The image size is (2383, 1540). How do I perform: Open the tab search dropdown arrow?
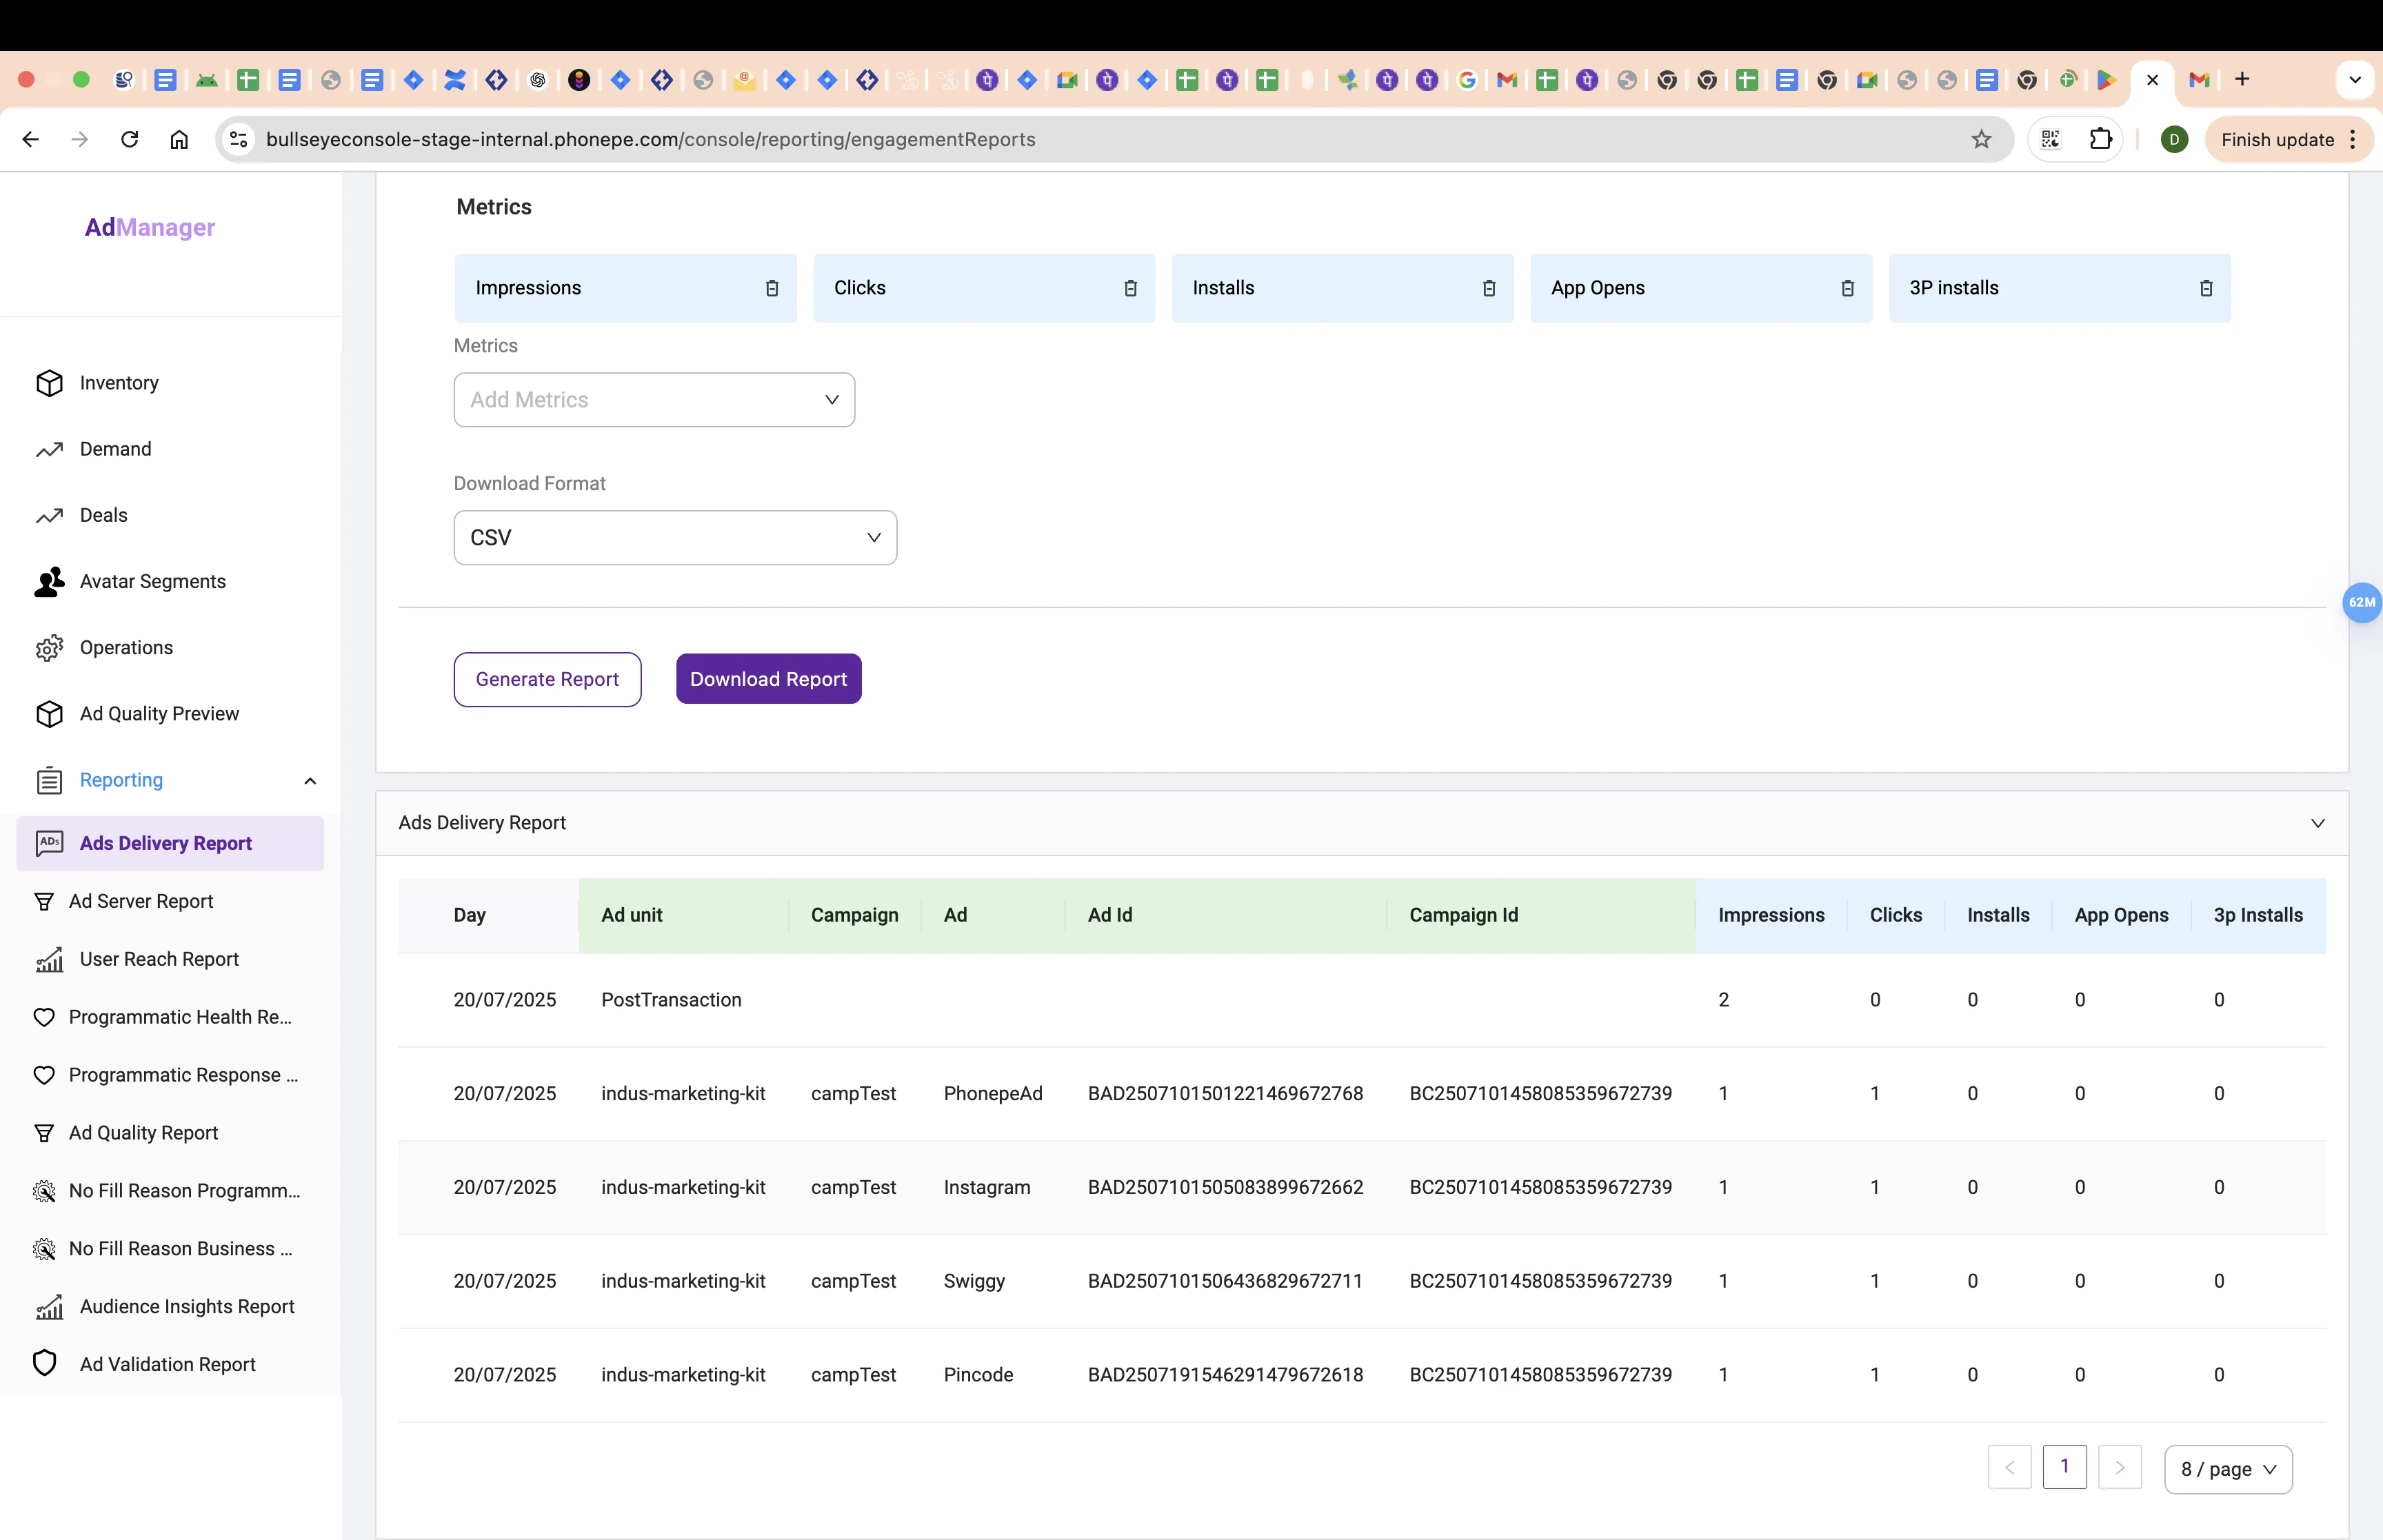pos(2355,80)
